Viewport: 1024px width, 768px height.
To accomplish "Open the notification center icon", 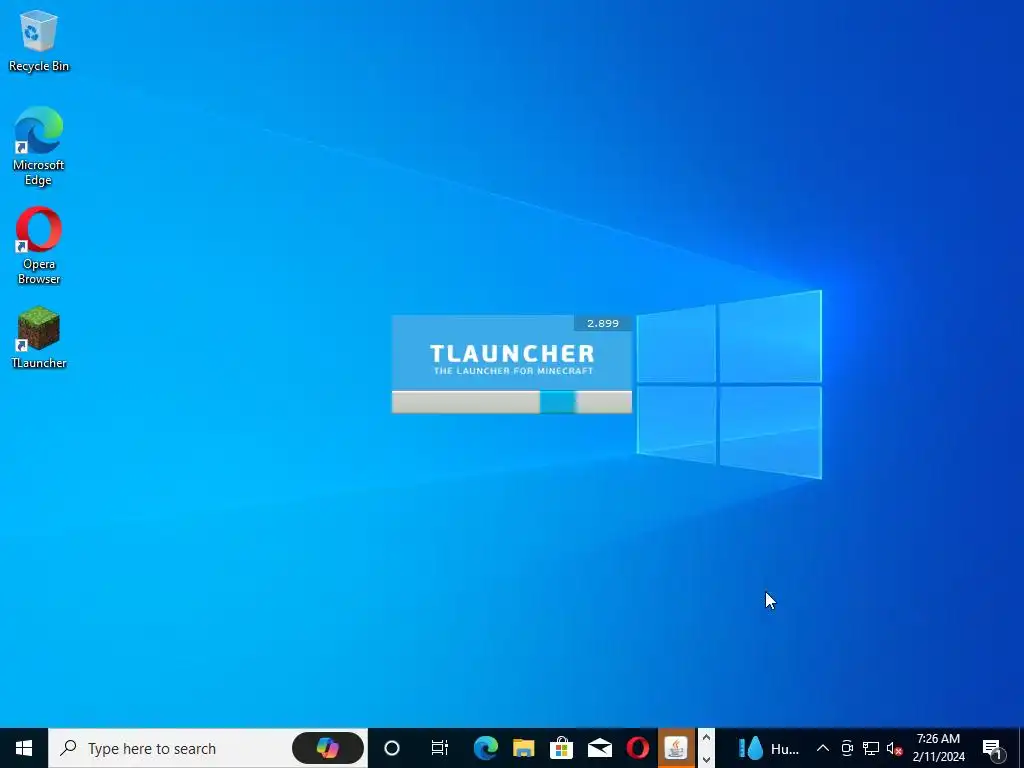I will click(x=993, y=748).
